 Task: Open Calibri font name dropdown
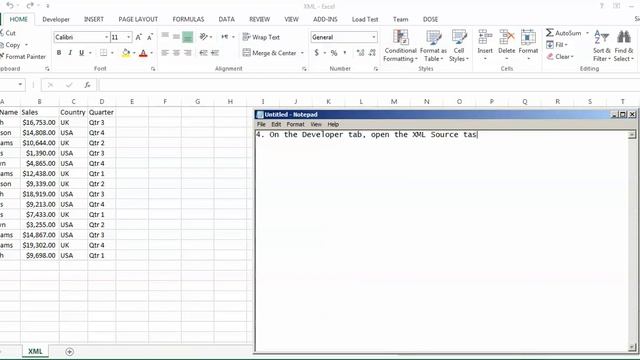[x=107, y=37]
